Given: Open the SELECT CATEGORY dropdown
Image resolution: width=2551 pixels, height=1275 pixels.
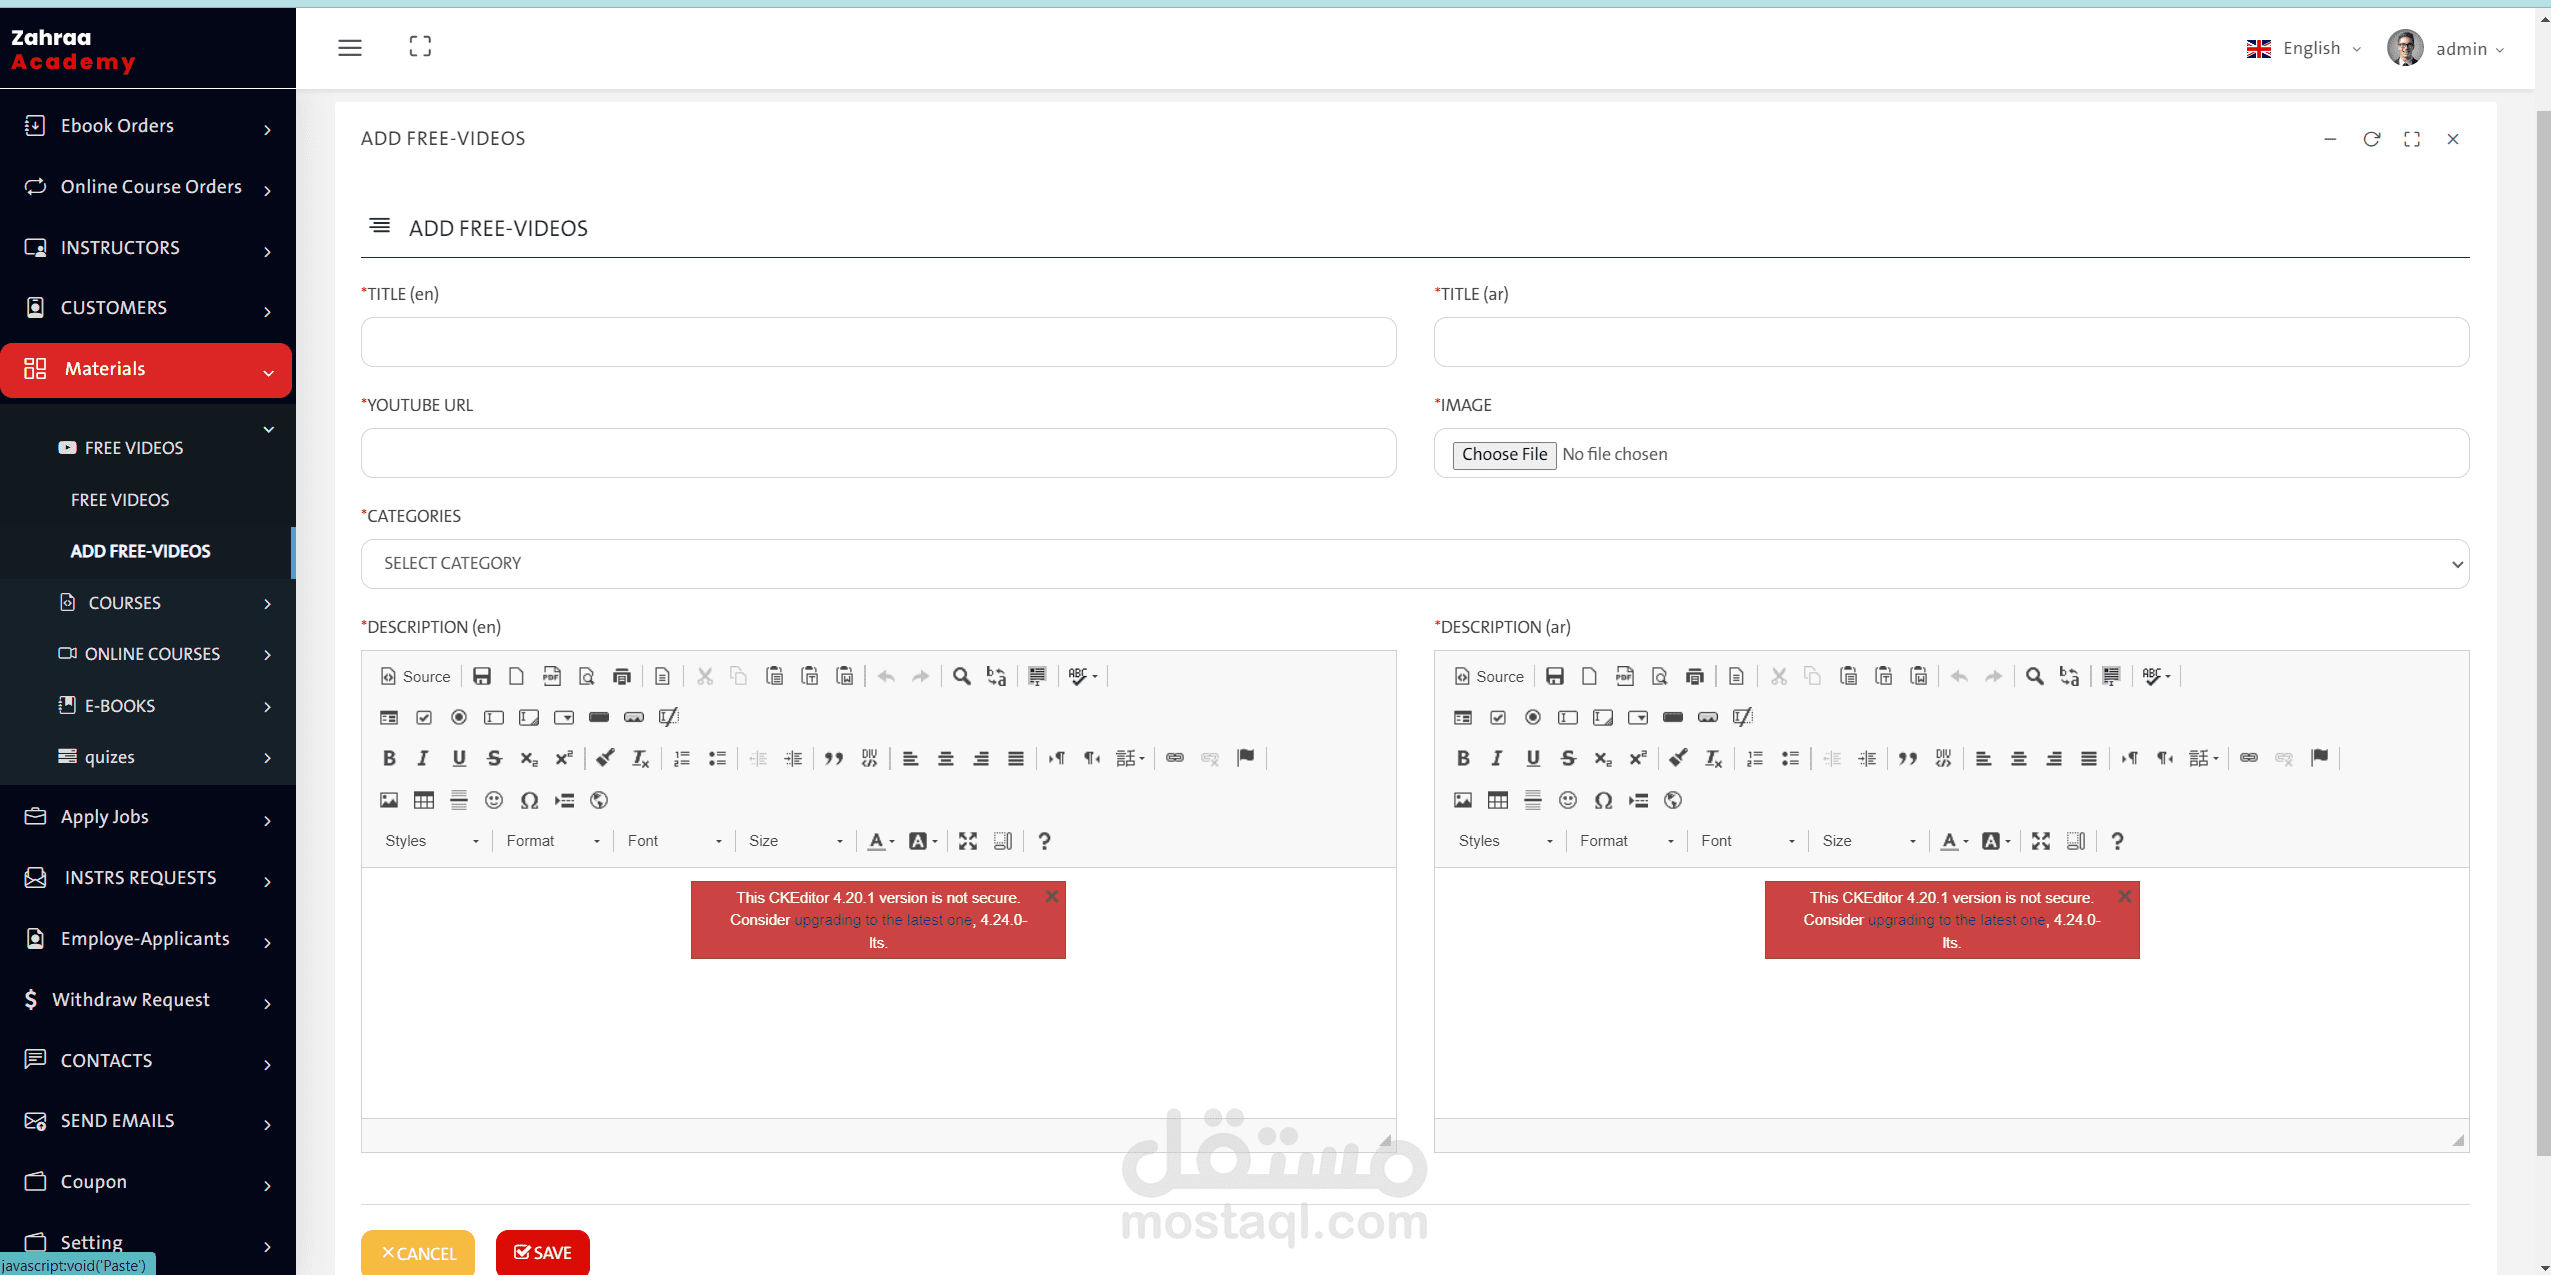Looking at the screenshot, I should (x=1414, y=564).
